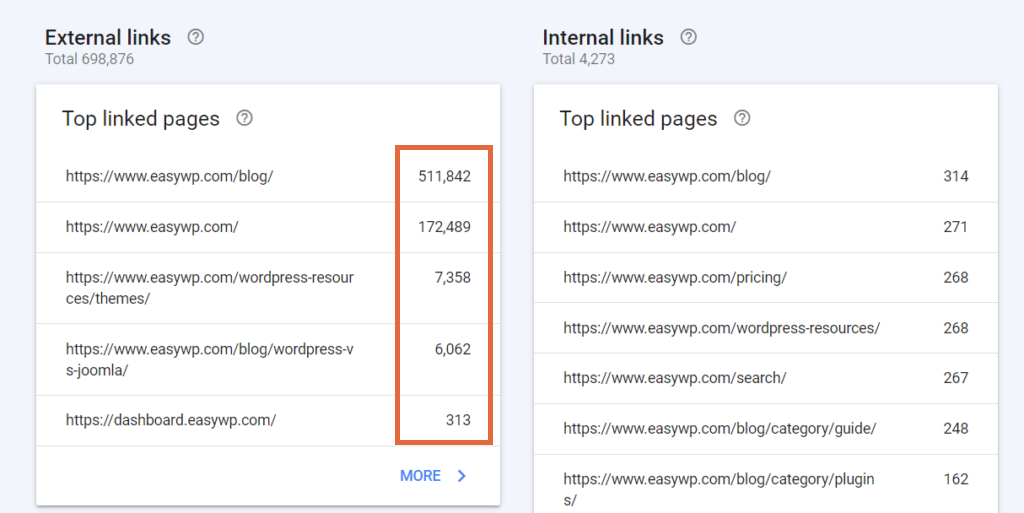Click the 271 internal link count
Image resolution: width=1024 pixels, height=513 pixels.
pos(956,227)
